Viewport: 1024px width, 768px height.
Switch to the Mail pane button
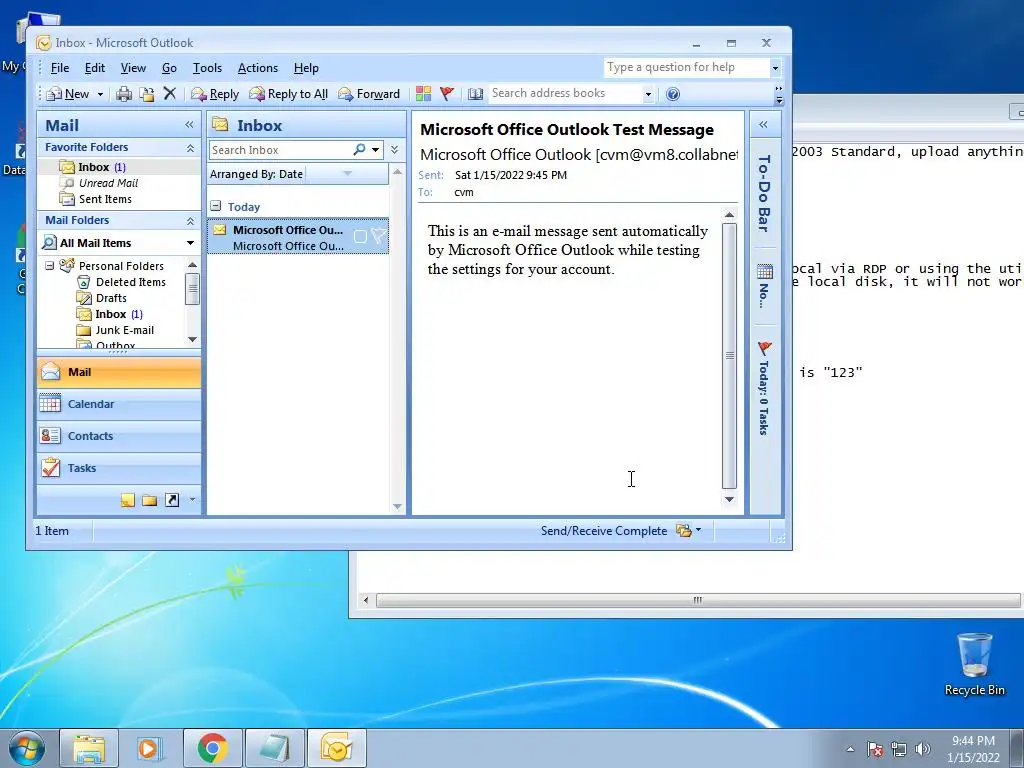pyautogui.click(x=119, y=372)
